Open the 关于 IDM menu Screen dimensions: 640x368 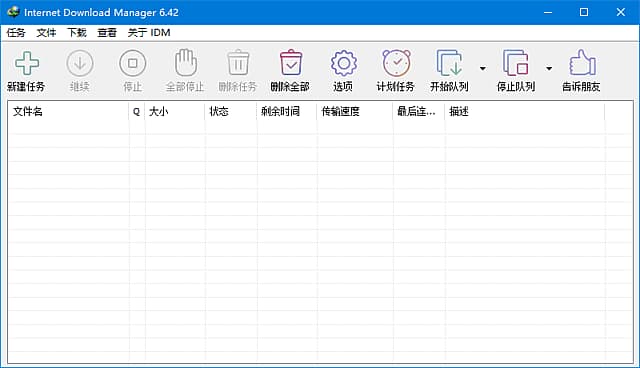pyautogui.click(x=149, y=33)
